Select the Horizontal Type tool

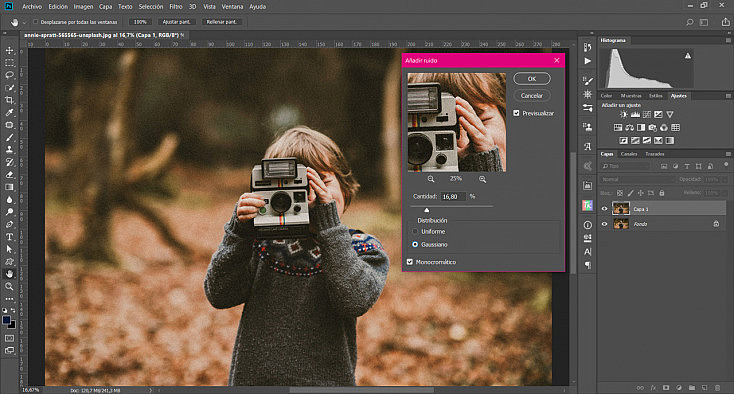9,237
